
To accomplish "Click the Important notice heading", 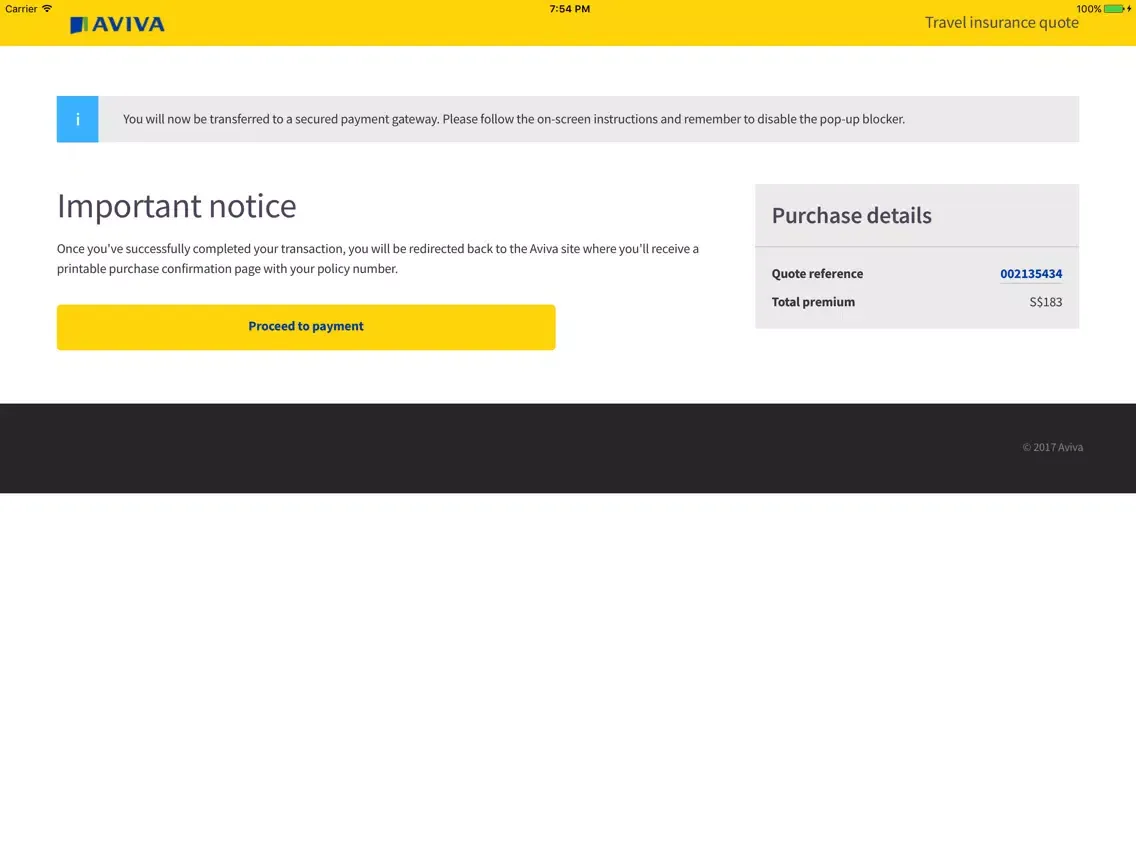I will 177,206.
